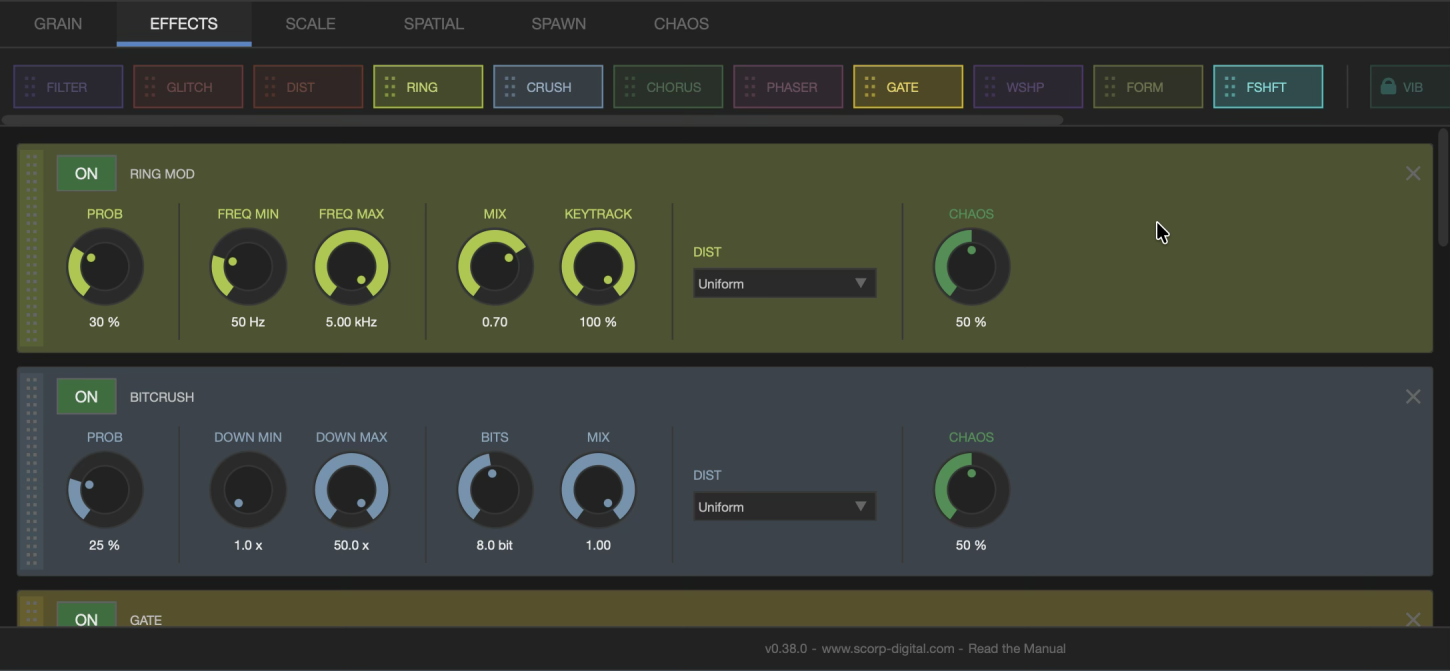
Task: Click the FREQ MIN knob
Action: click(x=248, y=267)
